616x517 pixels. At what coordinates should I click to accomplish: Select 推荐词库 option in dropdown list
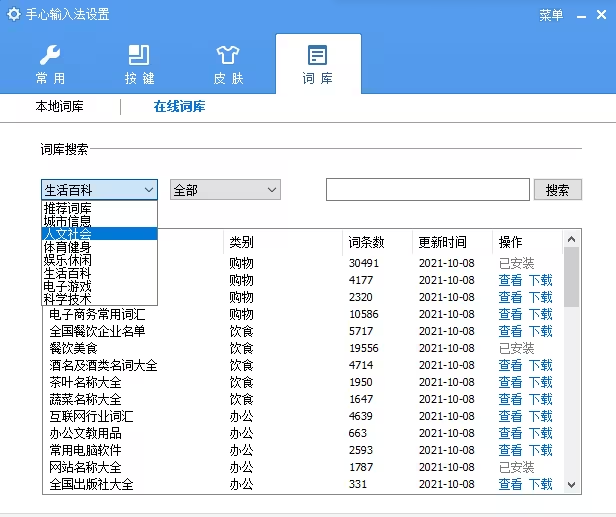point(68,208)
